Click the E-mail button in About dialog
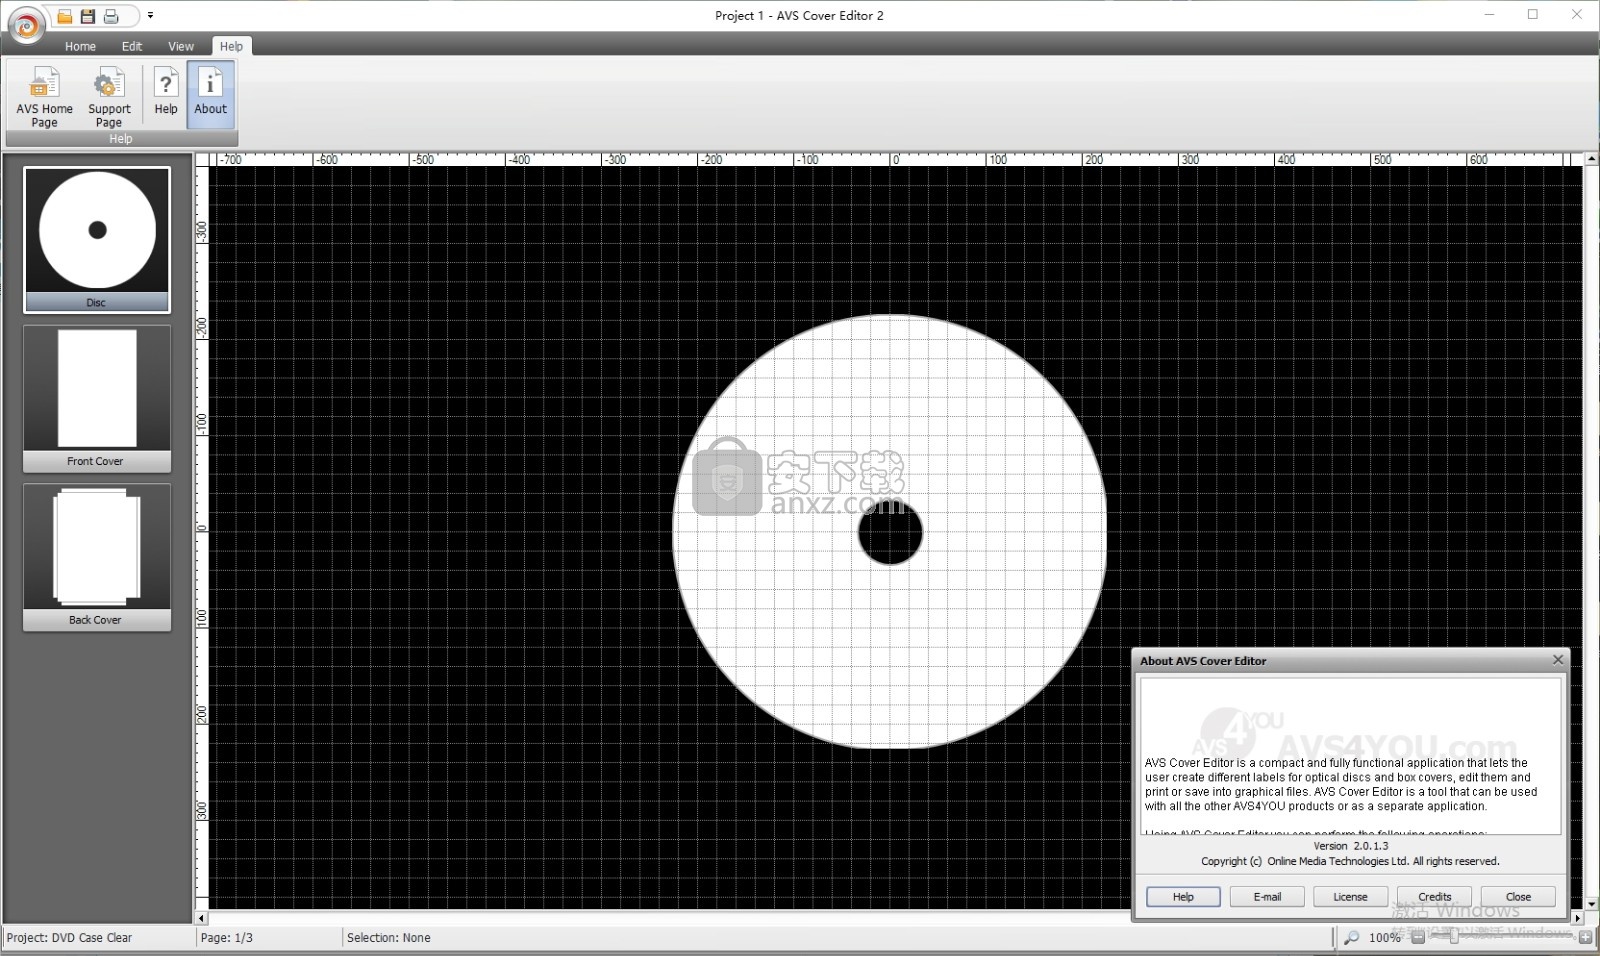Viewport: 1600px width, 956px height. (x=1267, y=897)
